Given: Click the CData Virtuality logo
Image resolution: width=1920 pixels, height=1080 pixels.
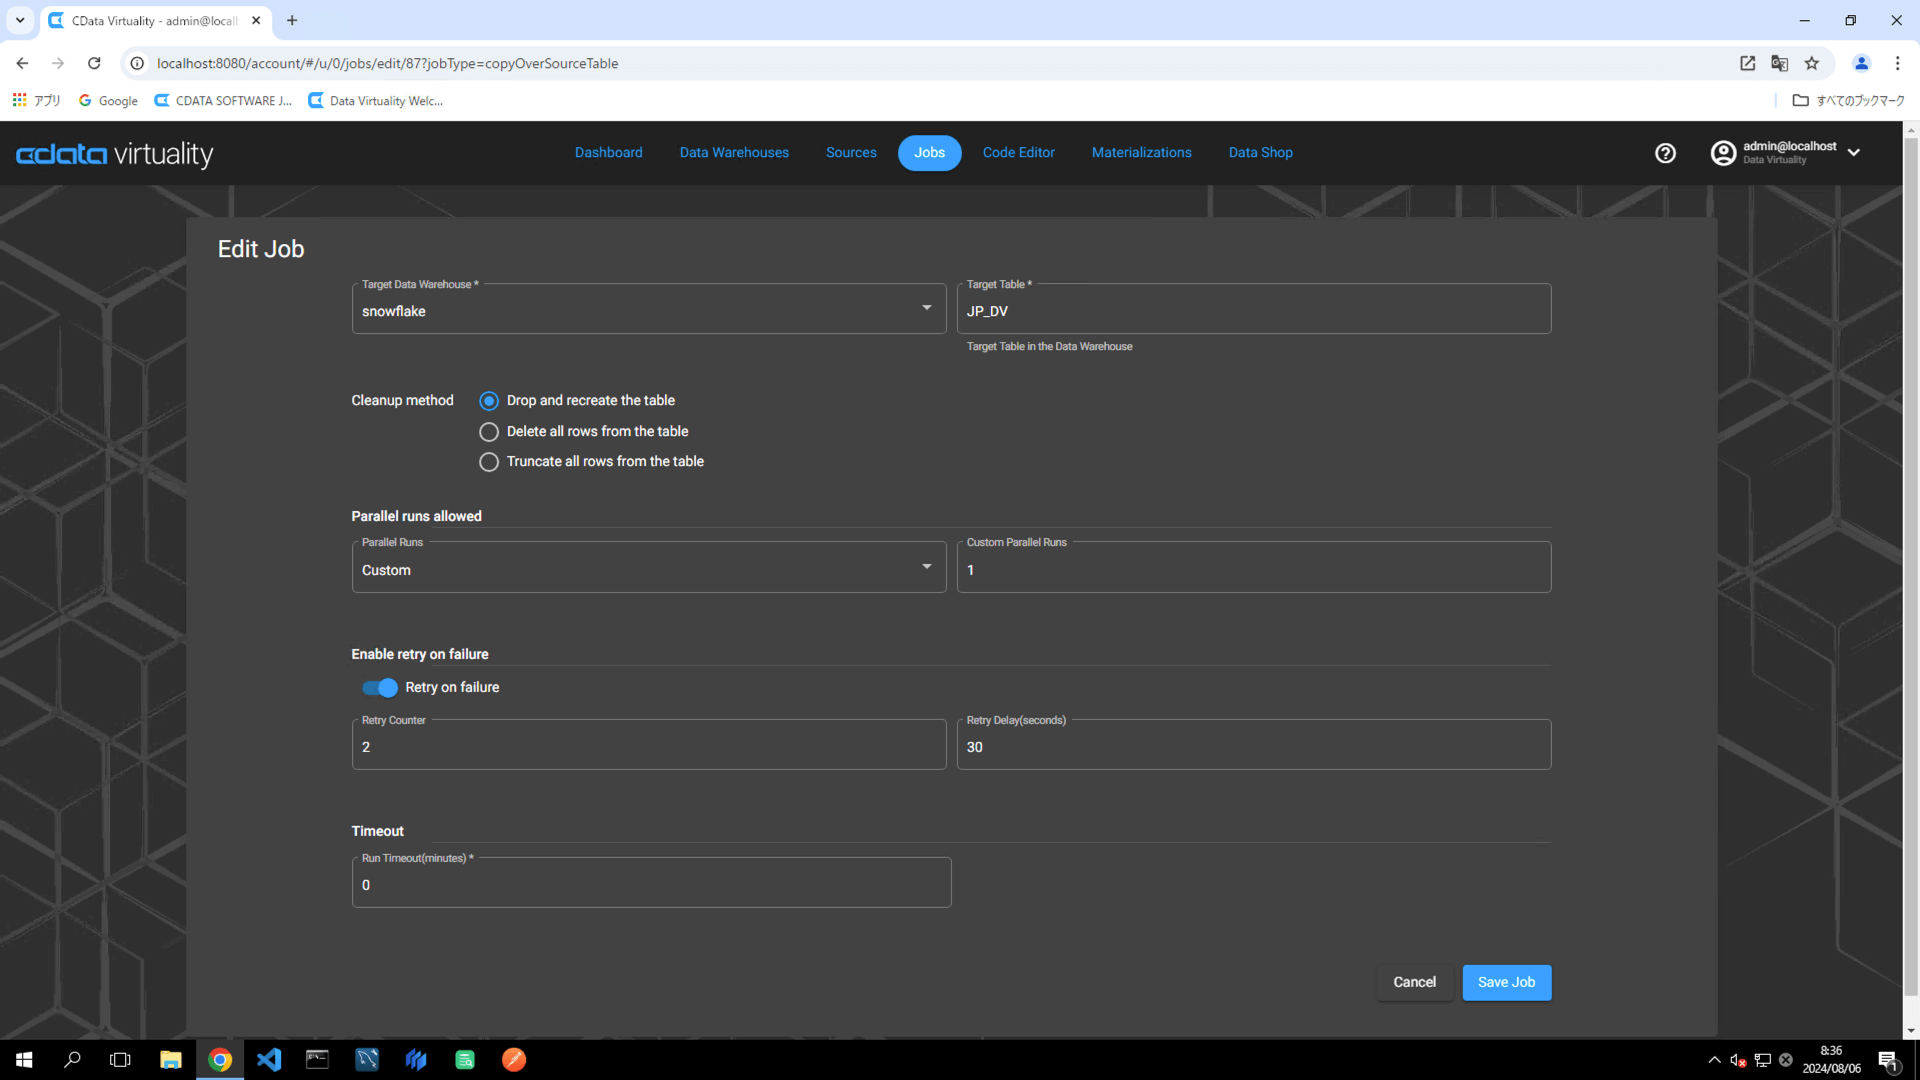Looking at the screenshot, I should click(x=114, y=154).
